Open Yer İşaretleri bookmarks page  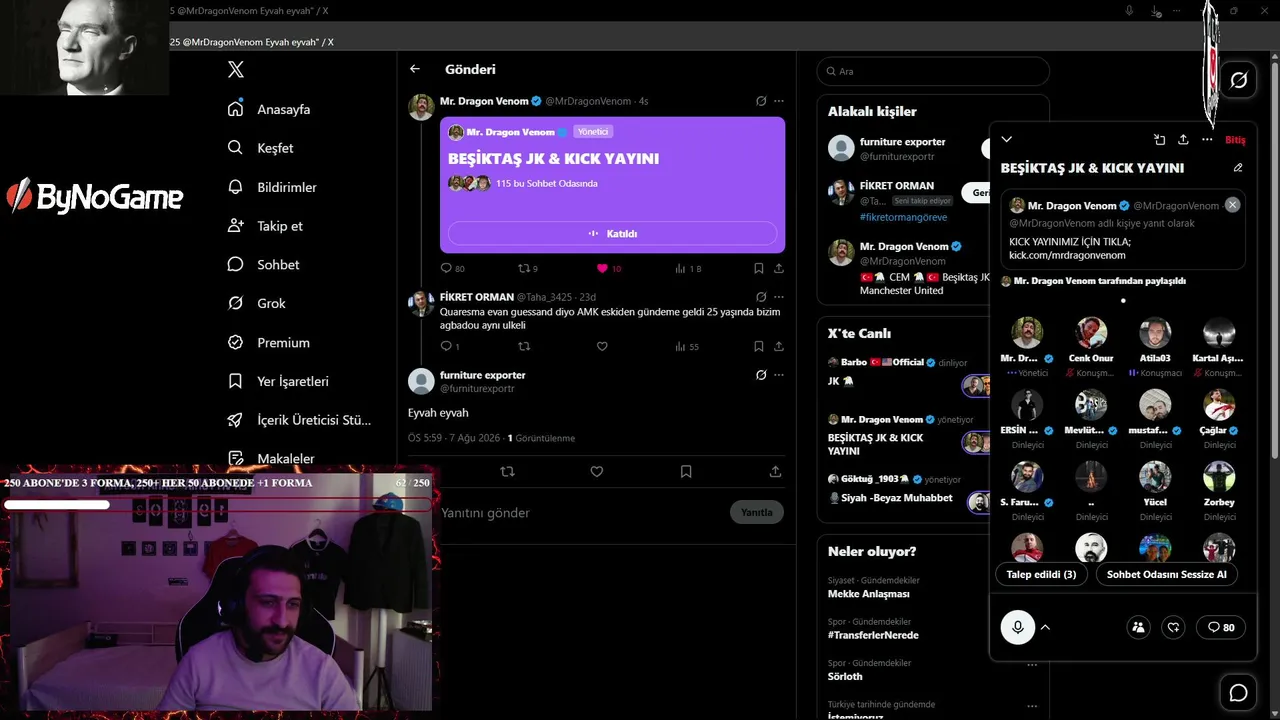point(278,381)
